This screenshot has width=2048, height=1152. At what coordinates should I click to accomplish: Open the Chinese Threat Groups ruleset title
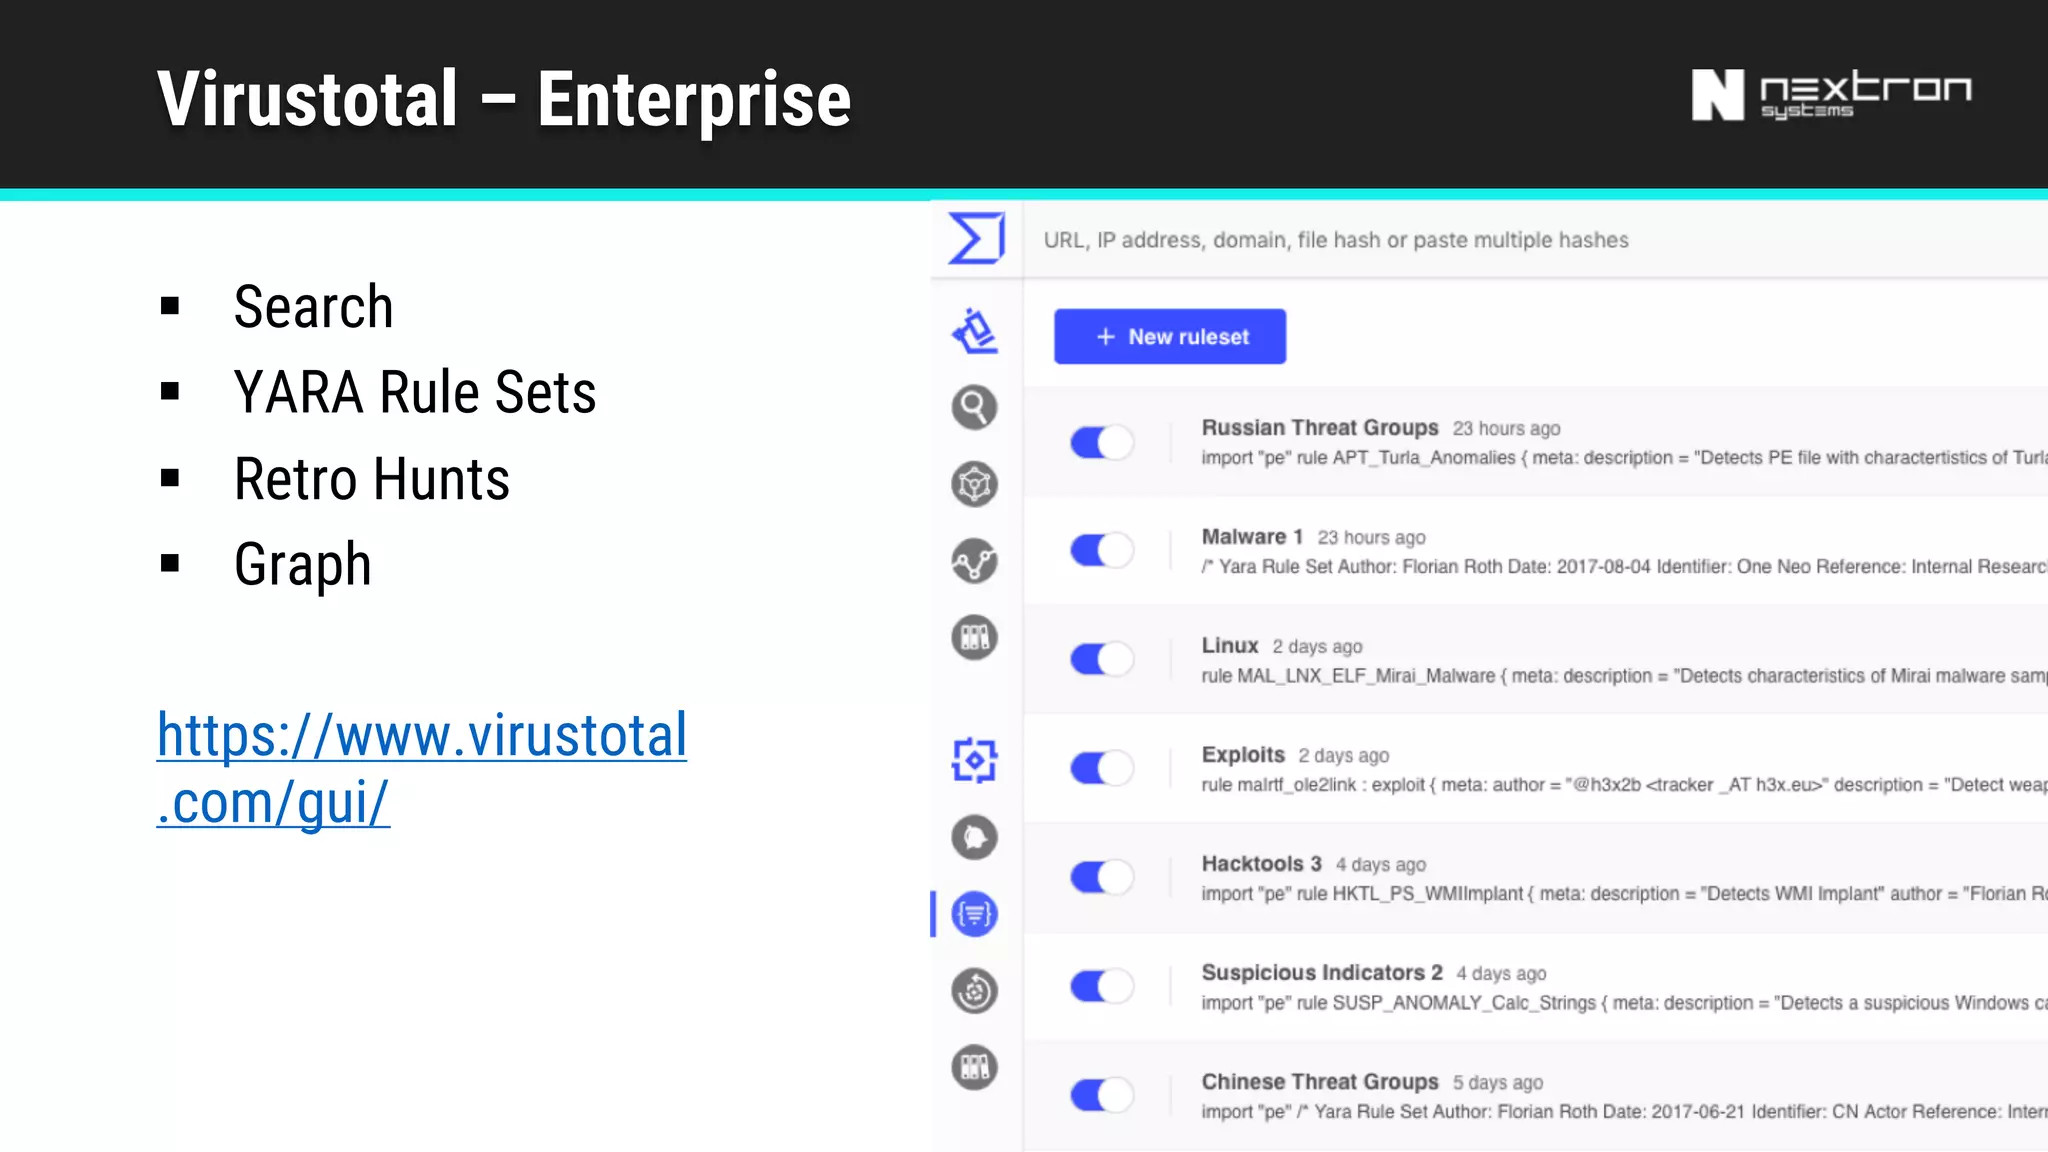click(1320, 1082)
